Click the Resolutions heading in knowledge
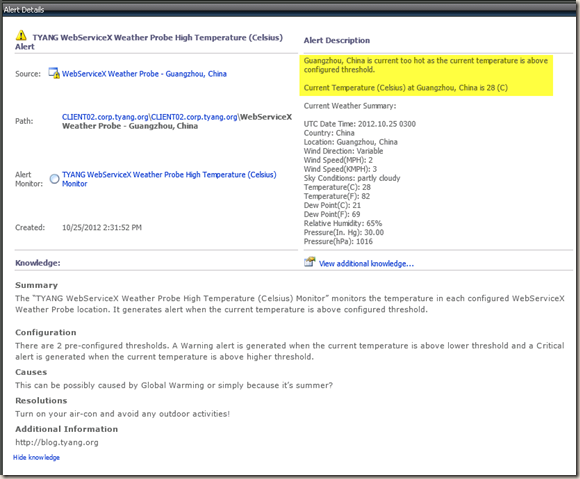This screenshot has width=580, height=479. [41, 401]
